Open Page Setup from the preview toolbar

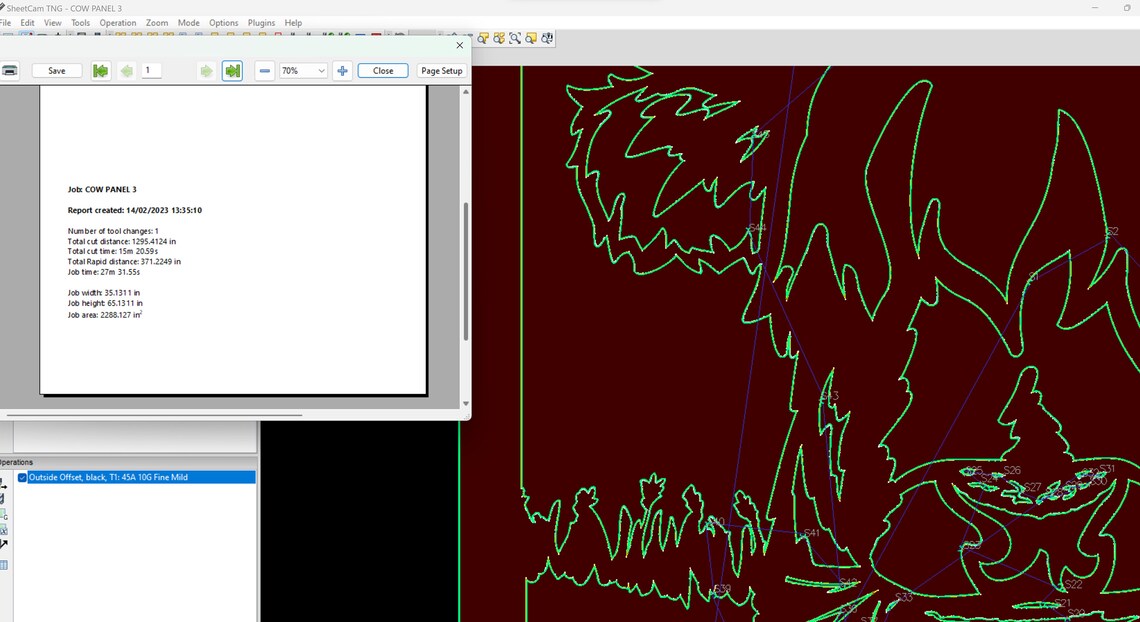click(x=441, y=70)
